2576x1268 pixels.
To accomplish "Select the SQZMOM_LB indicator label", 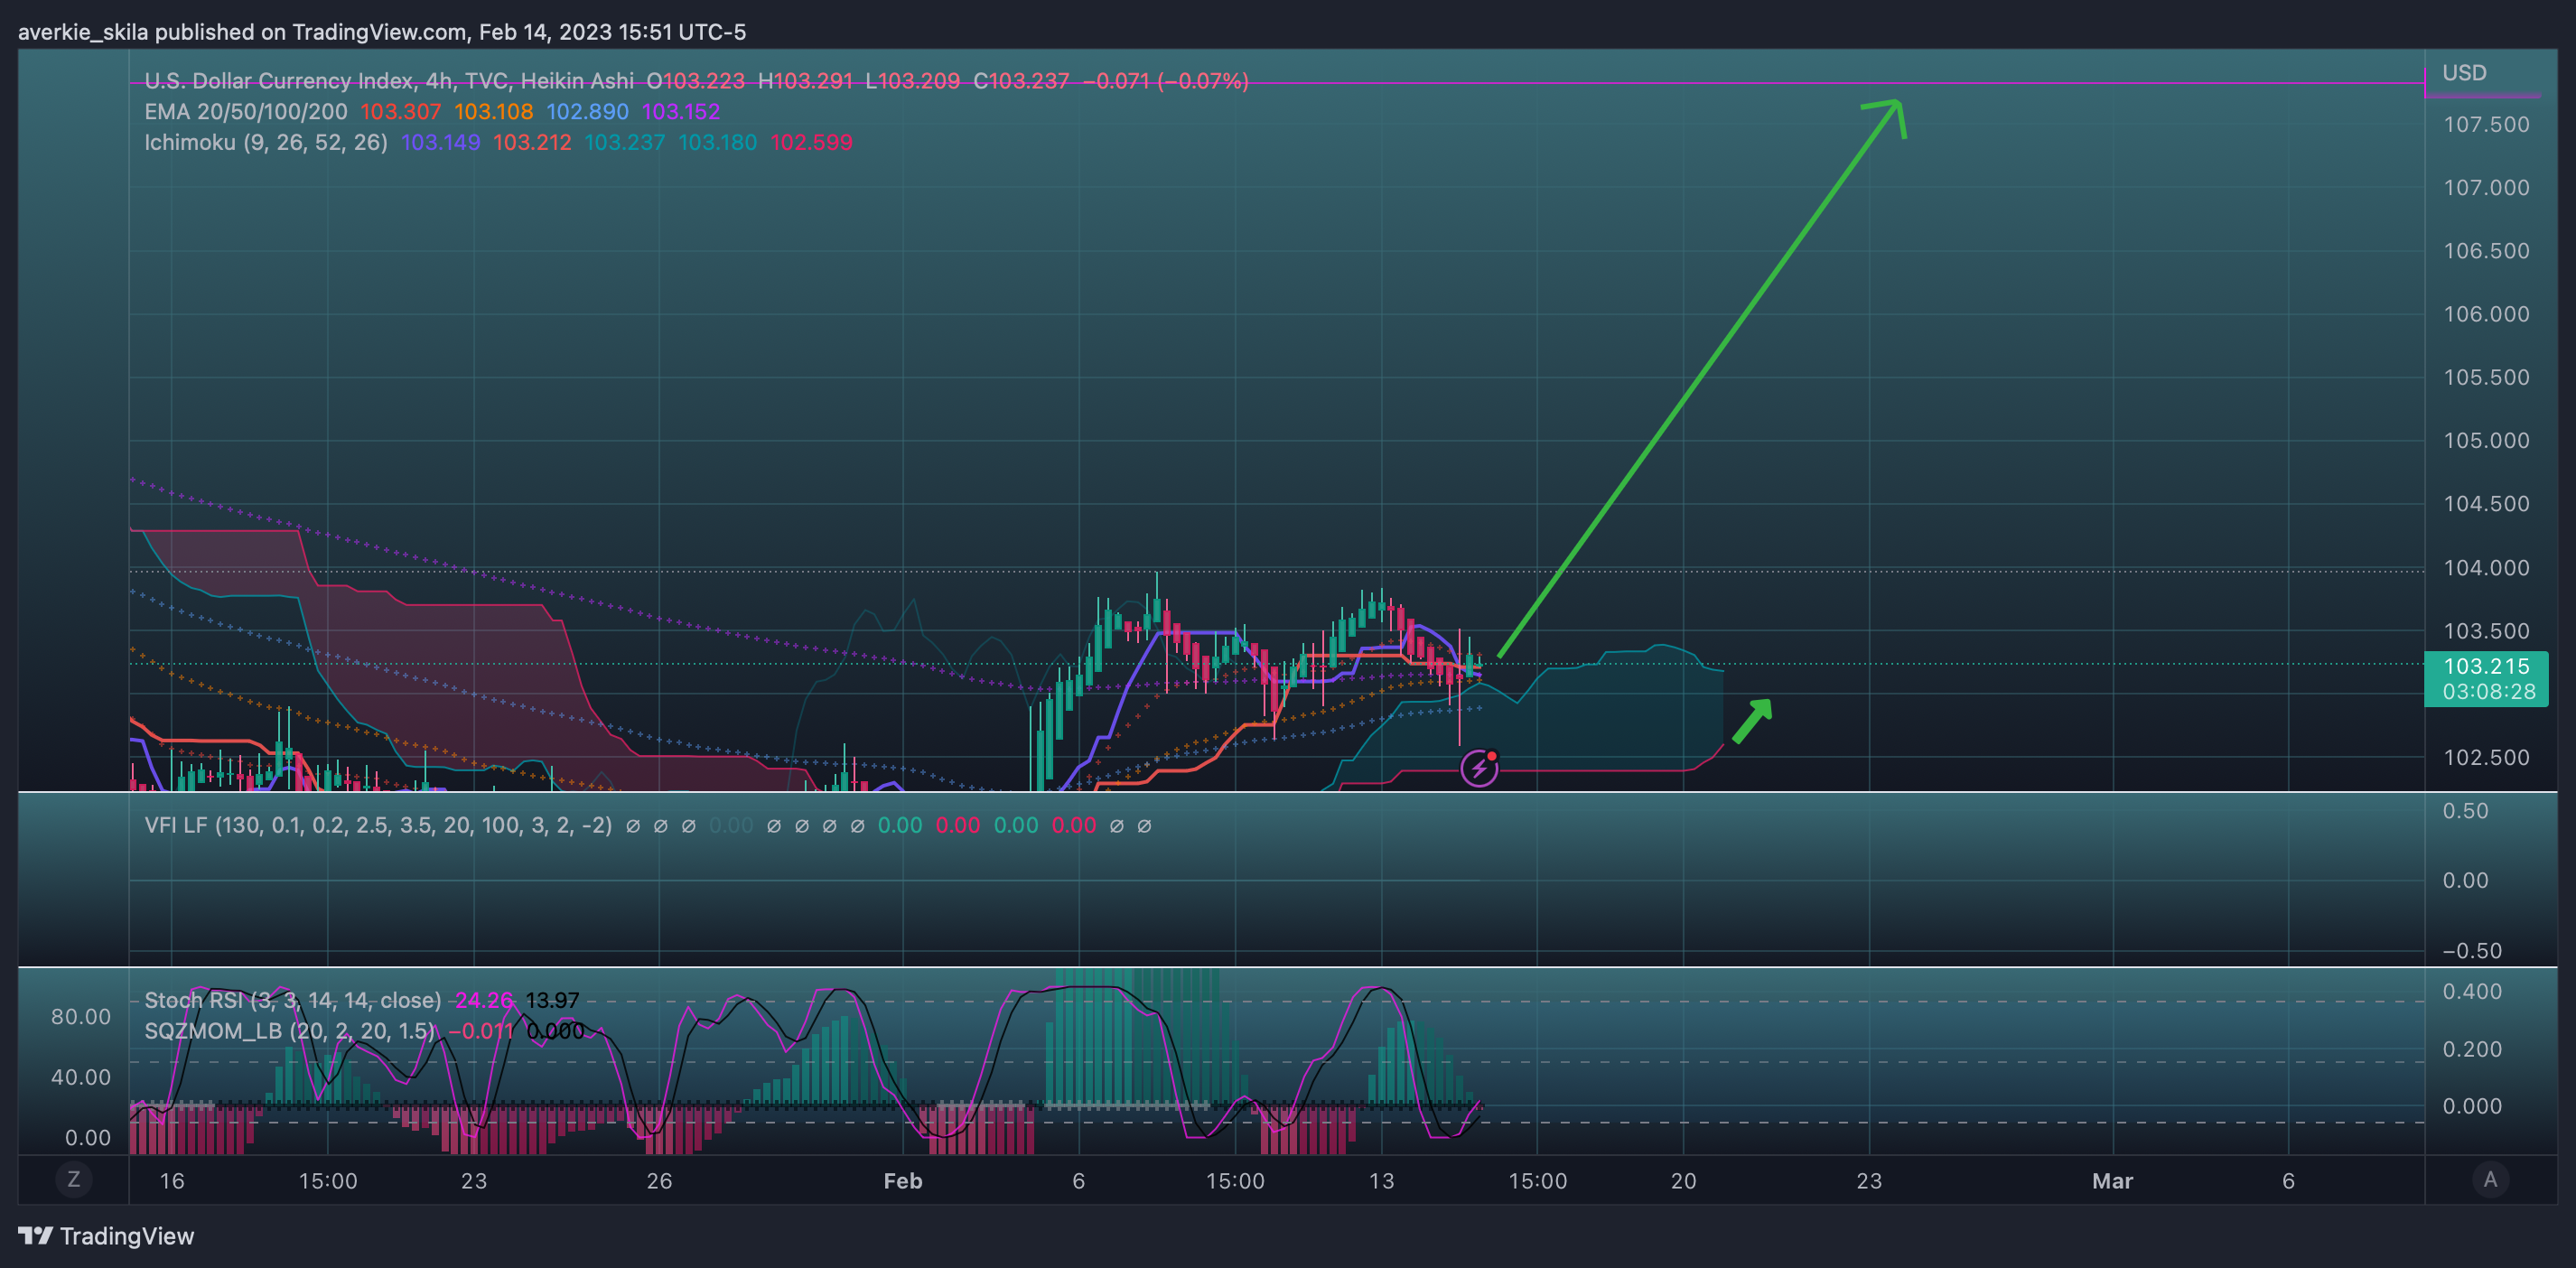I will point(290,1031).
